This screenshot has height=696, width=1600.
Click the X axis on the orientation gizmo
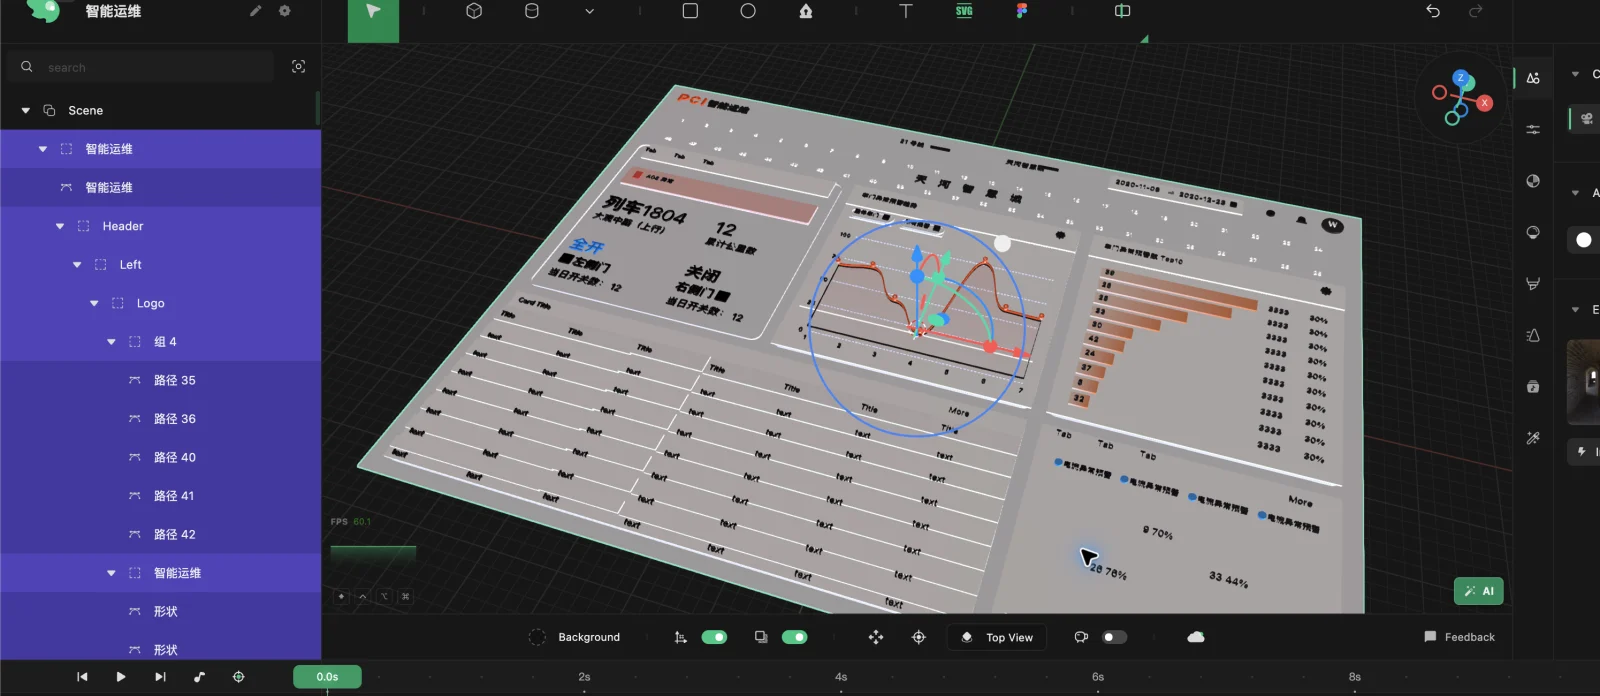click(1484, 103)
